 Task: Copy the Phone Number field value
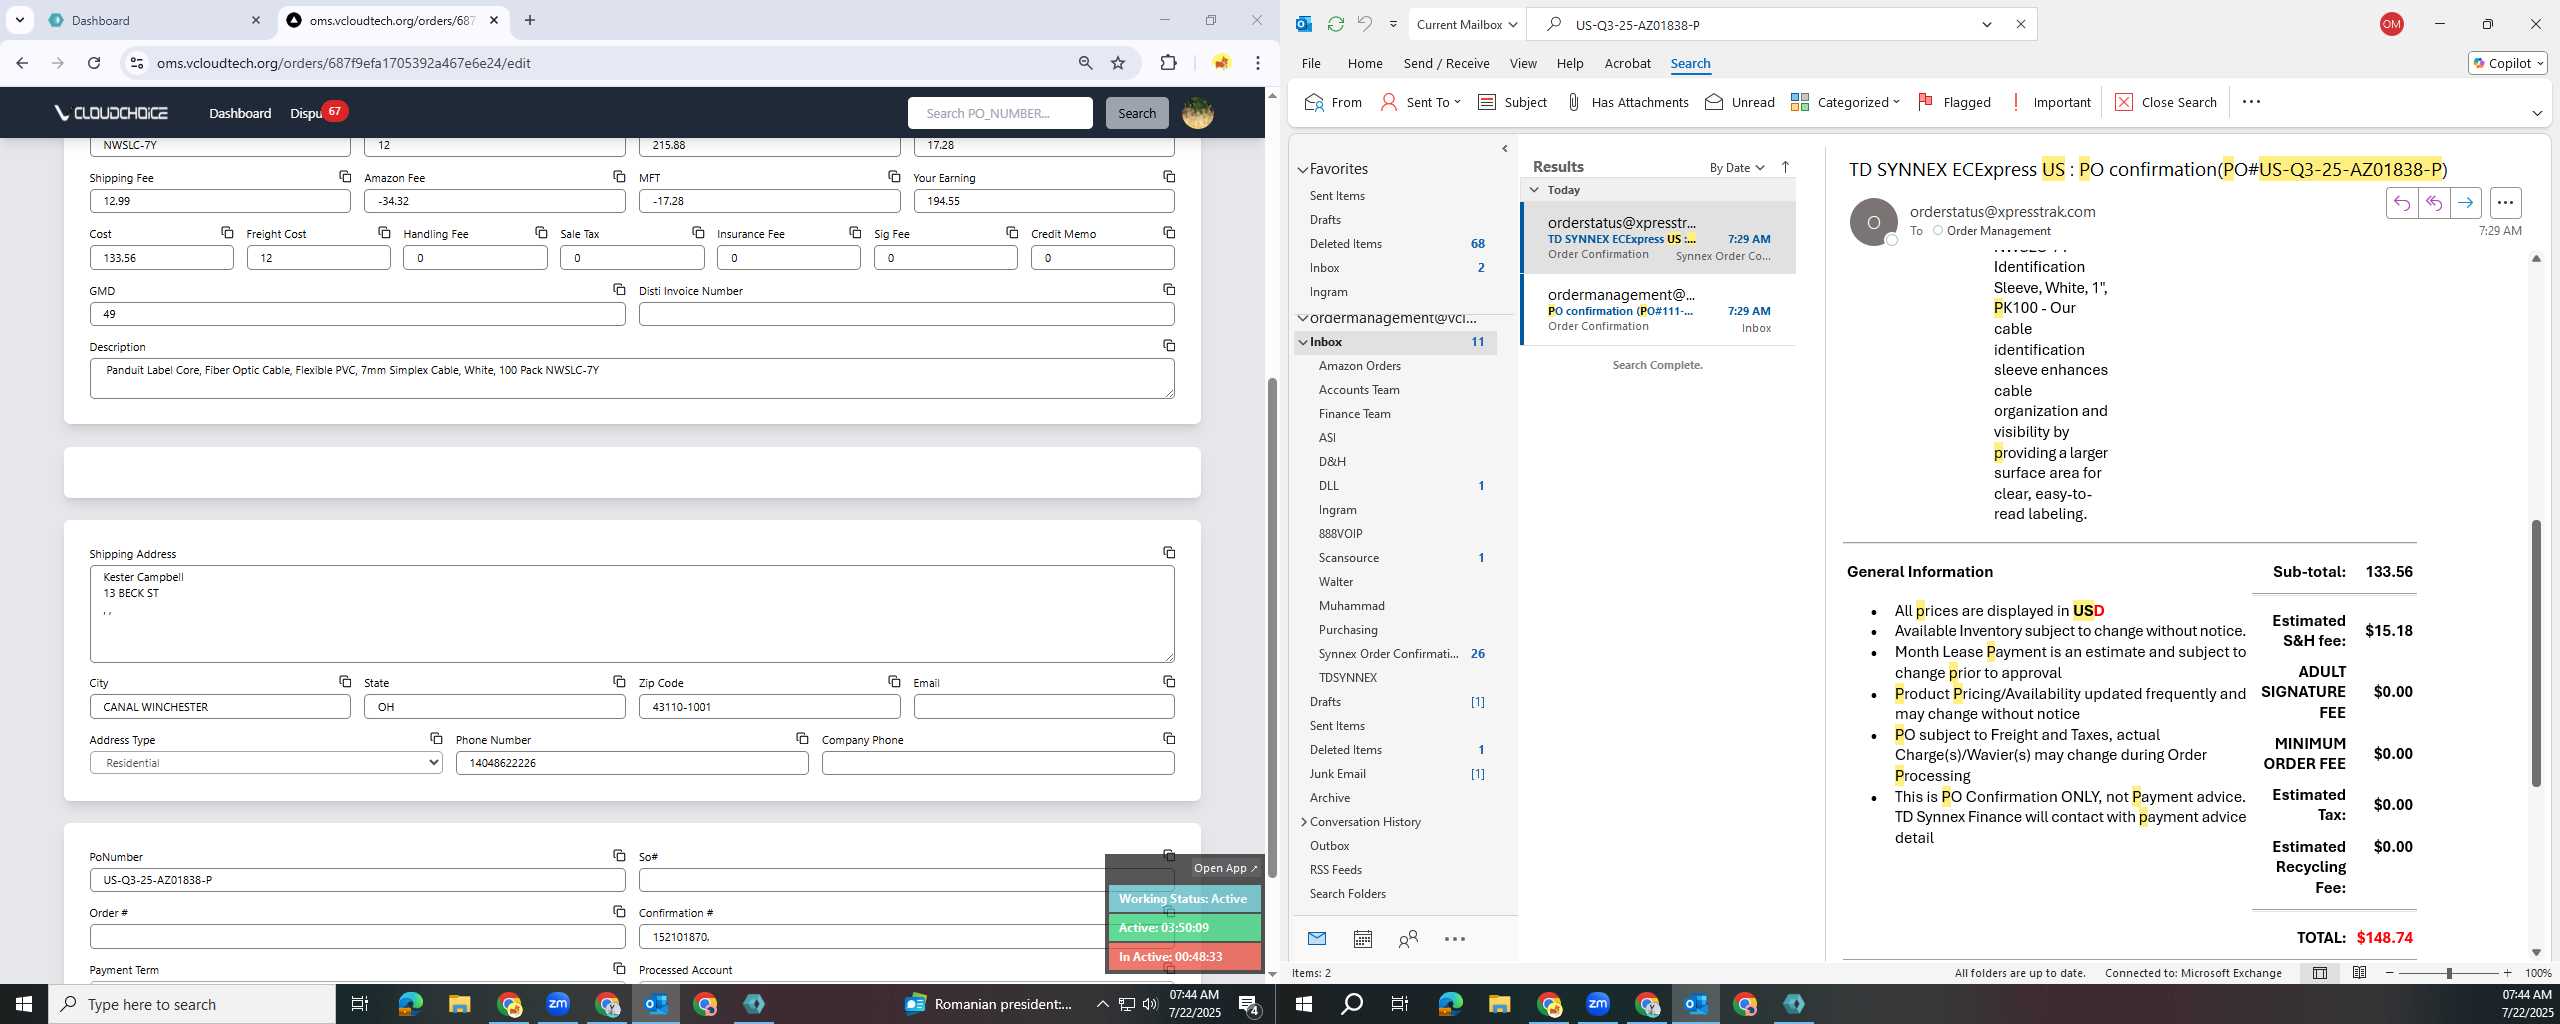pyautogui.click(x=802, y=738)
